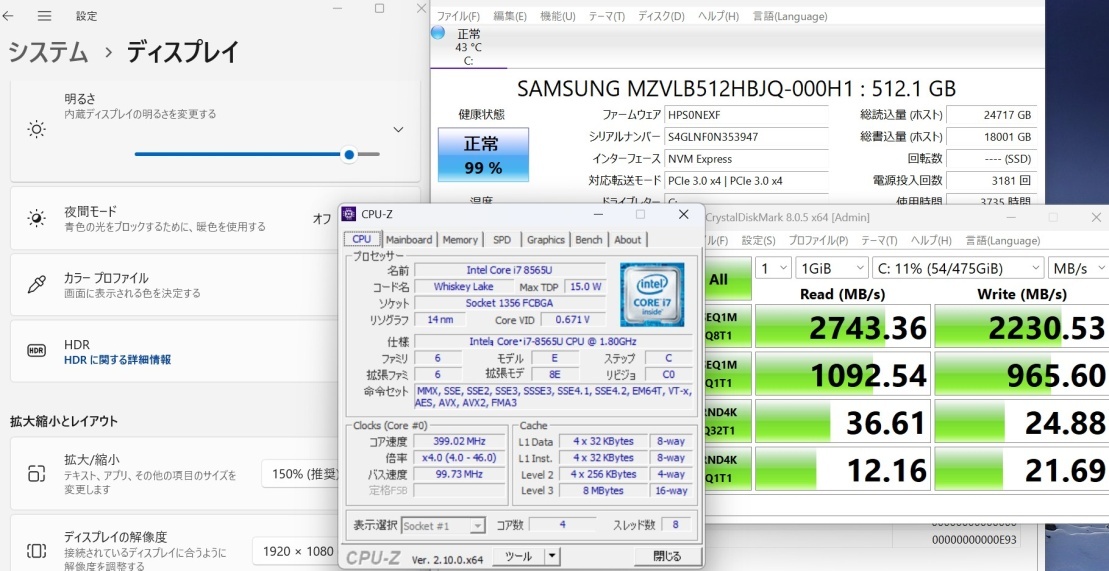This screenshot has height=571, width=1109.
Task: Open the 言語(Language) menu in CrystalDiskMark
Action: coord(1002,241)
